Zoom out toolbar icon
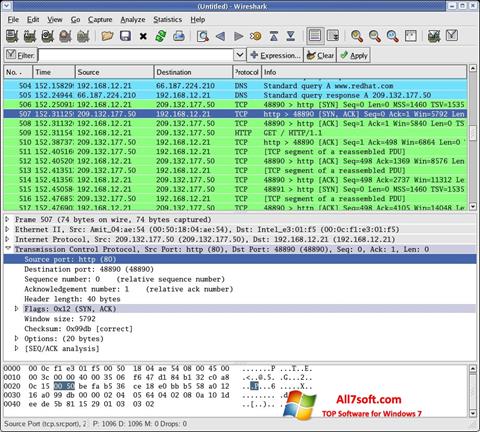Screen dimensions: 480x432 click(375, 36)
